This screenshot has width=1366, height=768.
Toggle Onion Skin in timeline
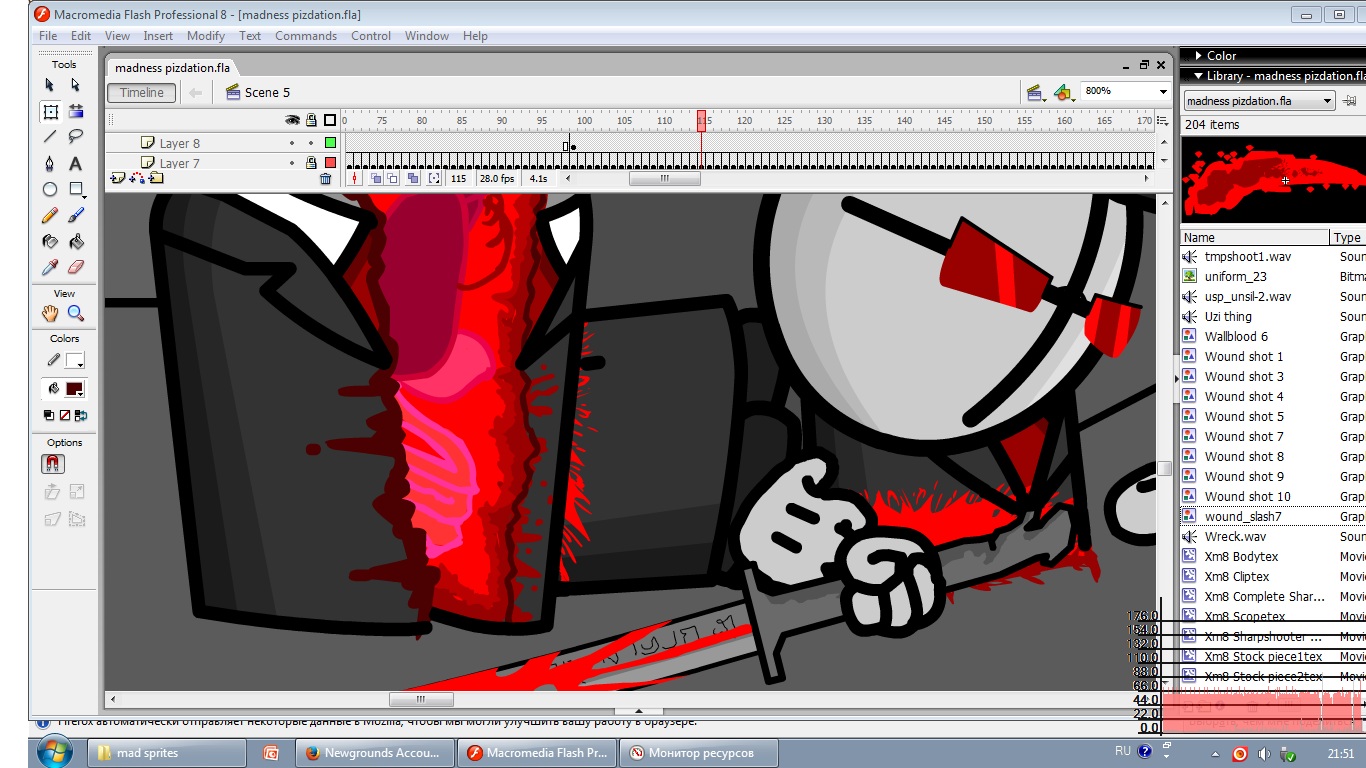(376, 178)
